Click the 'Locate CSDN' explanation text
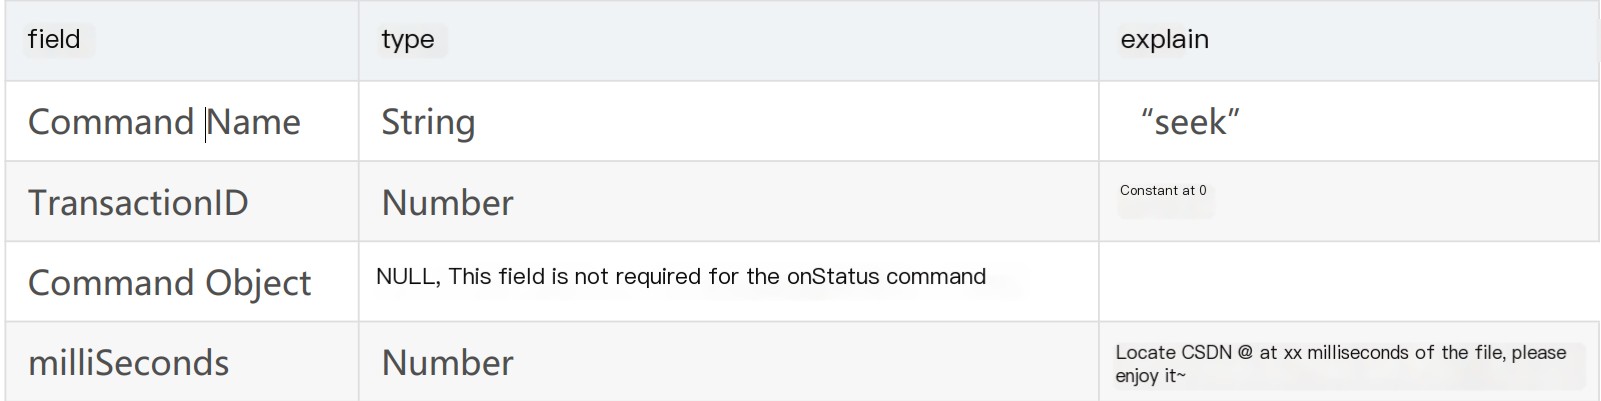 (1174, 352)
